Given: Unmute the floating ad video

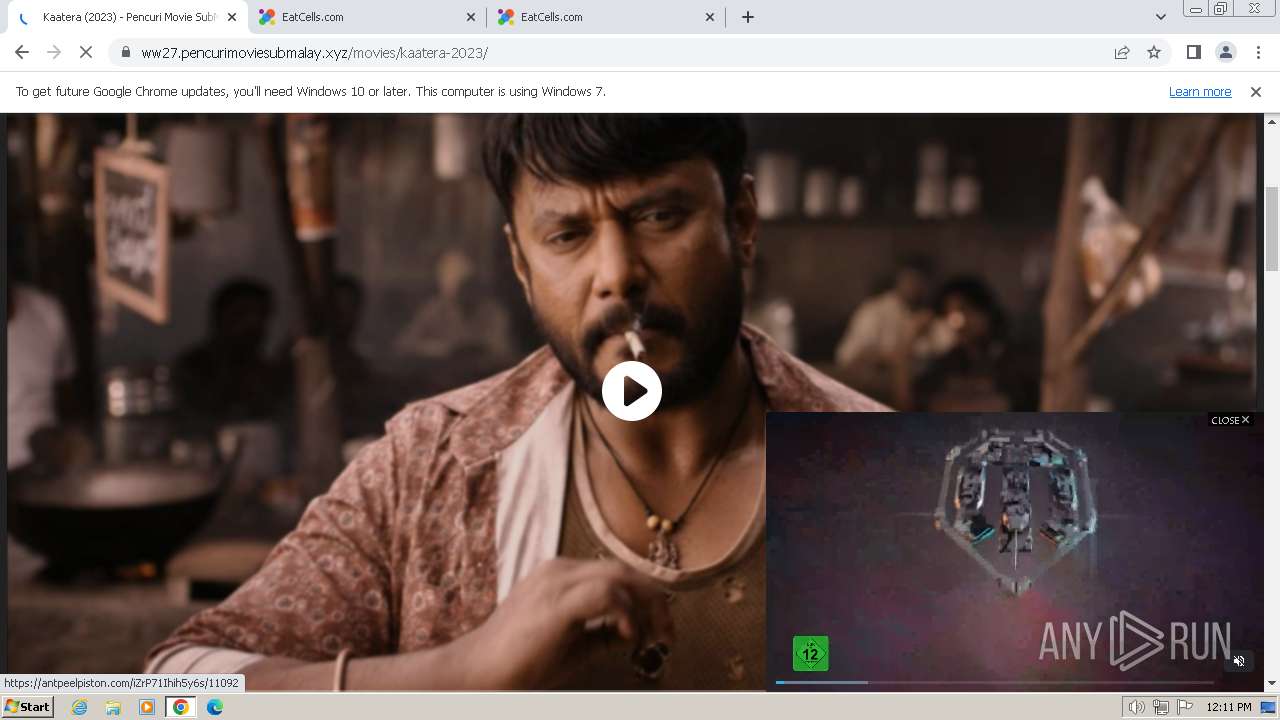Looking at the screenshot, I should click(x=1239, y=661).
